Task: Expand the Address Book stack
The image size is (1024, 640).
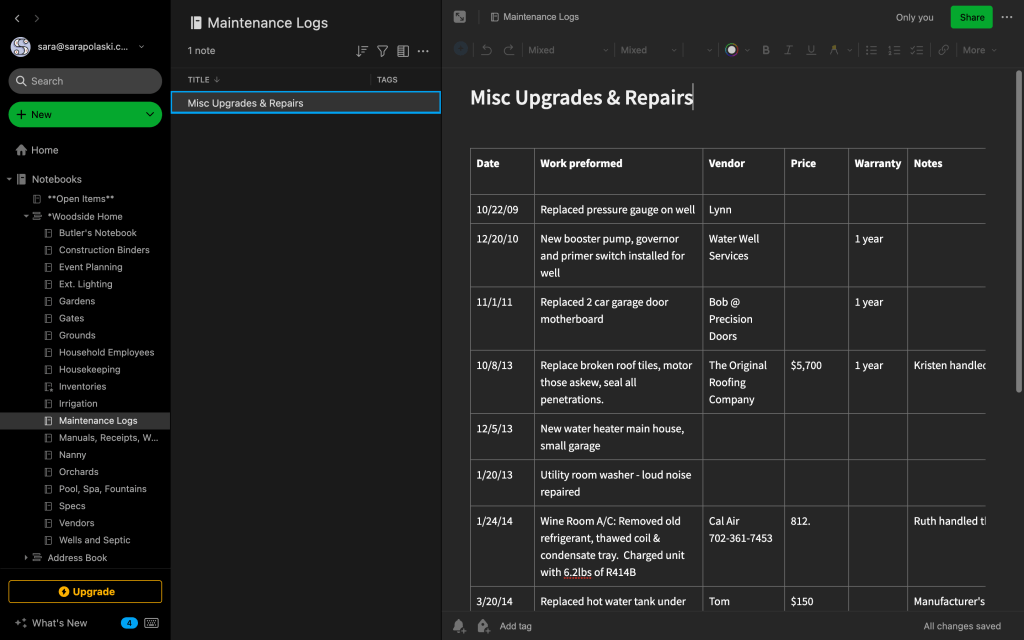Action: 26,558
